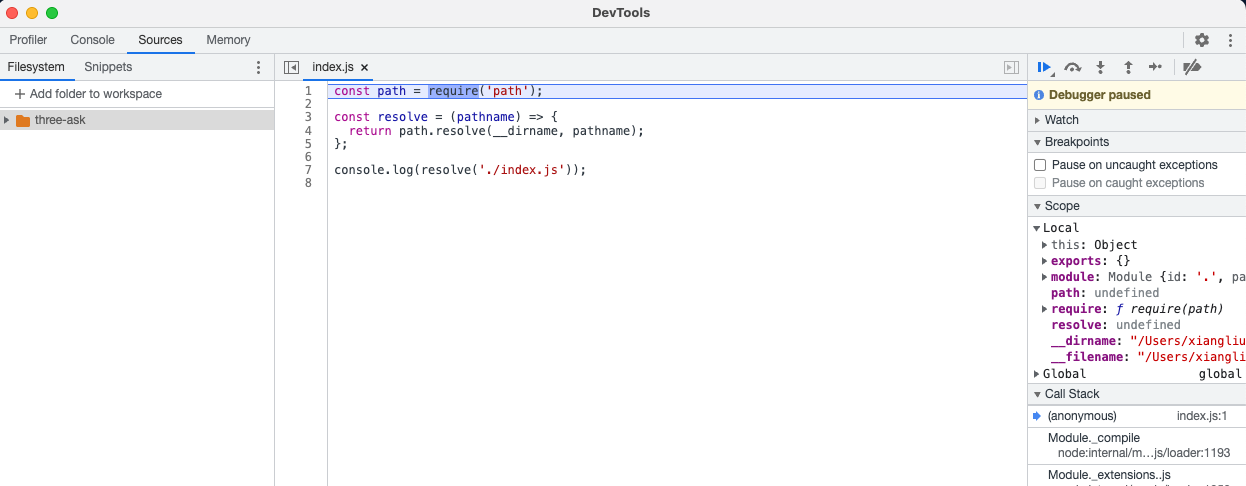This screenshot has height=486, width=1246.
Task: Open navigator pane more options
Action: tap(258, 67)
